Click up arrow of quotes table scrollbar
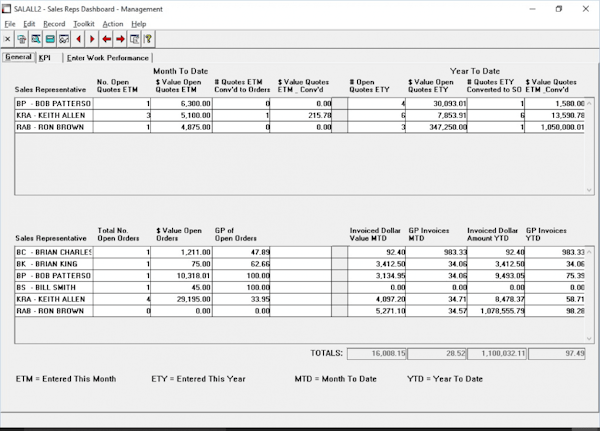This screenshot has height=431, width=600. pos(589,103)
